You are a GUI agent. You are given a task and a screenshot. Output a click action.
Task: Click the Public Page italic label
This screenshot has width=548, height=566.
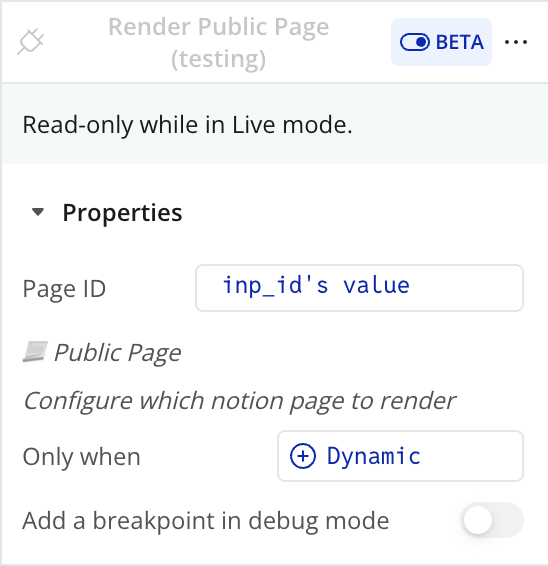(x=117, y=353)
